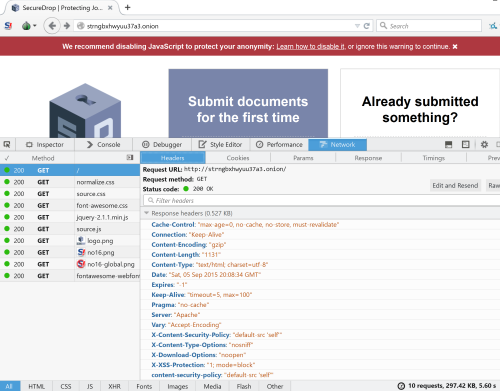
Task: Toggle the Images request filter
Action: tap(178, 386)
